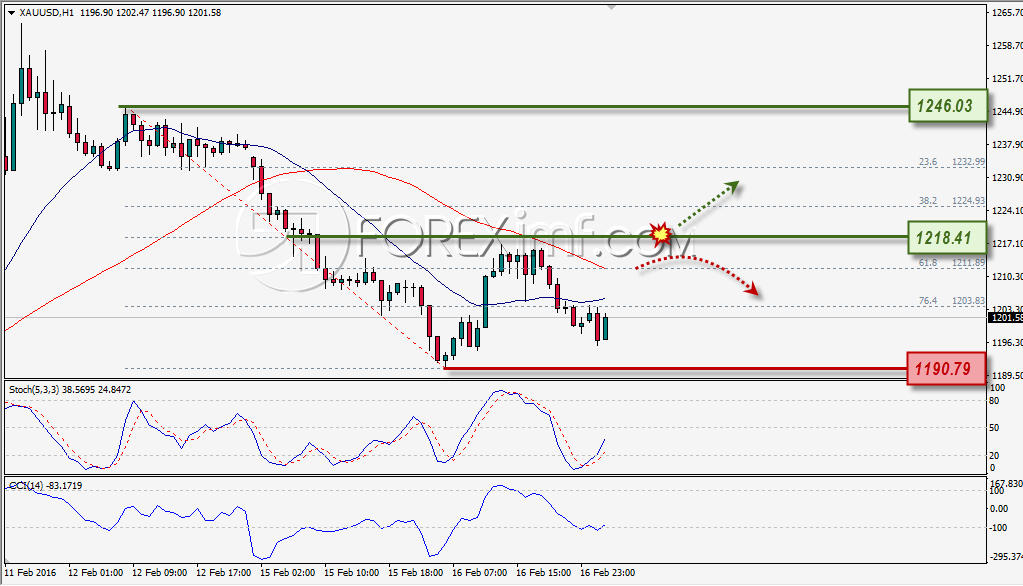Click the 1246.03 resistance price label
The width and height of the screenshot is (1023, 586).
(x=947, y=106)
